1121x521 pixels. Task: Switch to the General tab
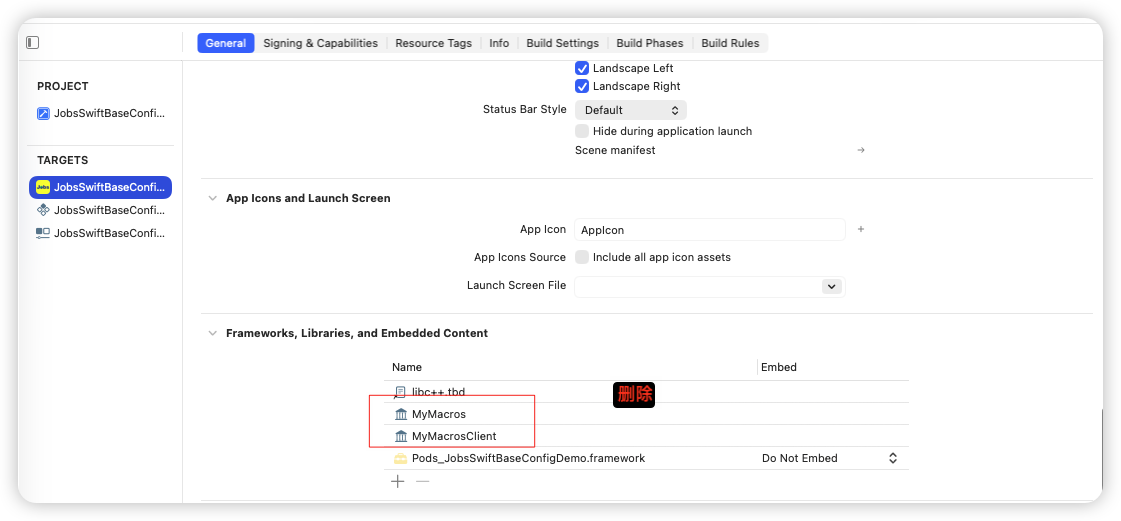(x=226, y=43)
